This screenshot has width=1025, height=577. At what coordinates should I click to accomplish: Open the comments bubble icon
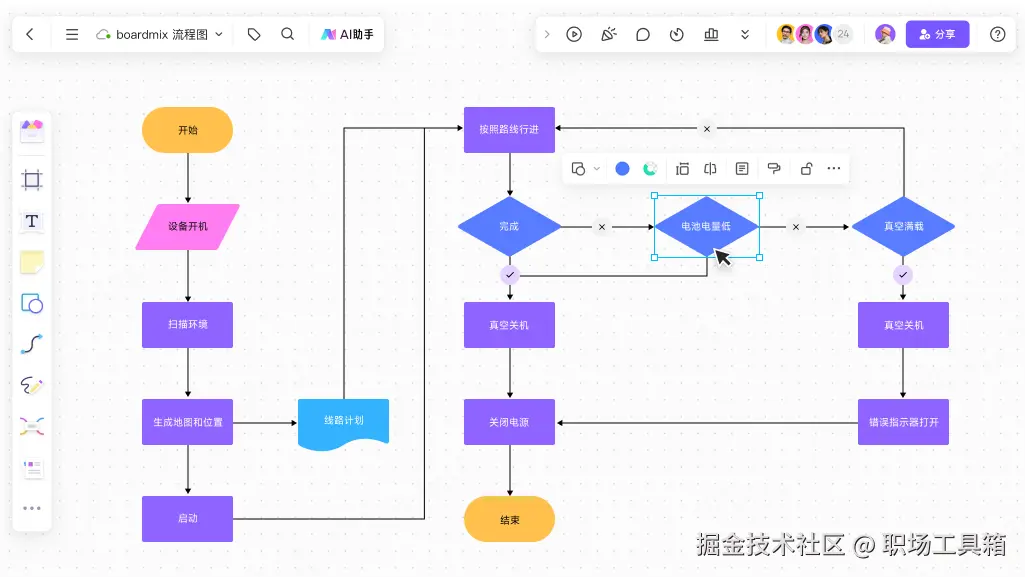coord(643,35)
